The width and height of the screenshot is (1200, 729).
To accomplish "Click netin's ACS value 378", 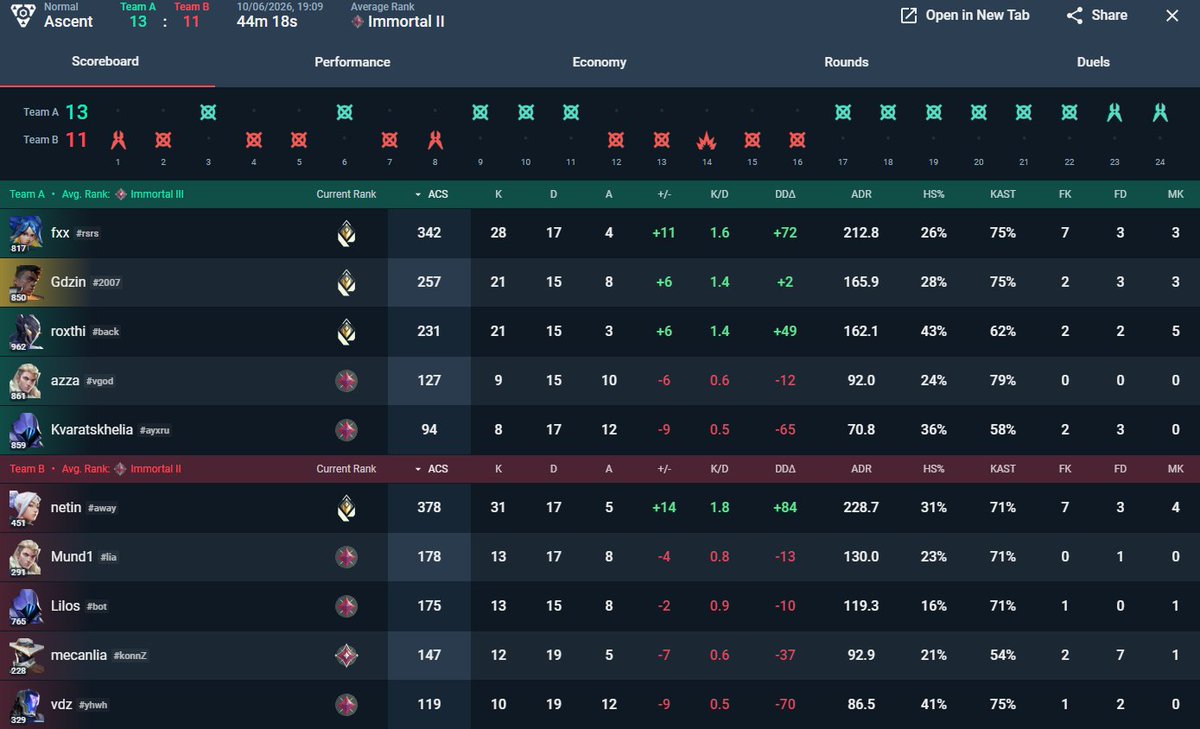I will pyautogui.click(x=429, y=508).
